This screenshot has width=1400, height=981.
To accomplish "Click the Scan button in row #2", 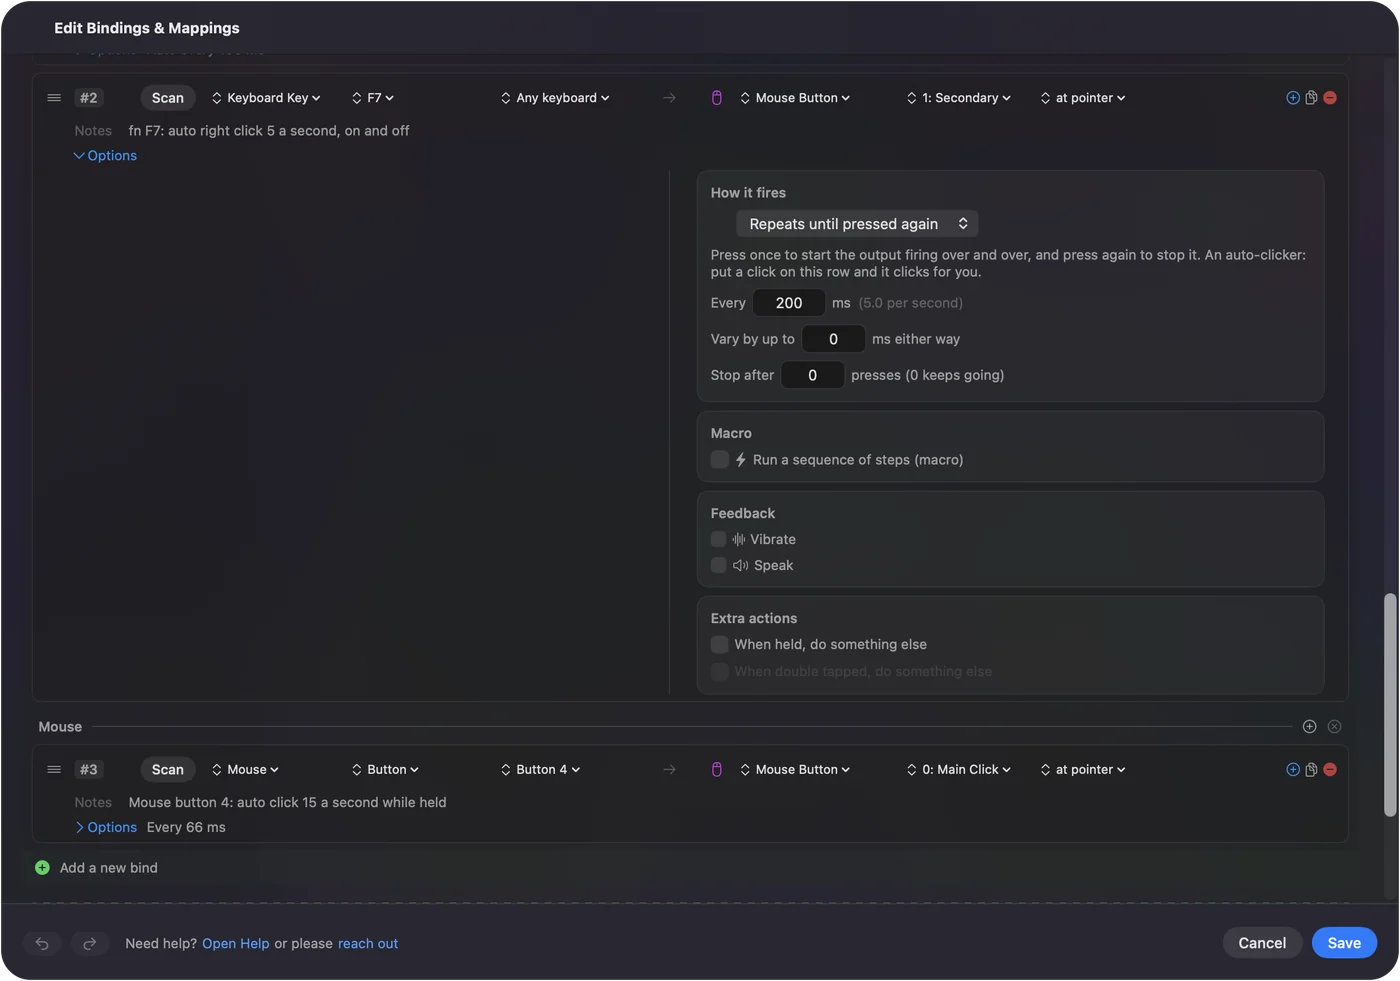I will [168, 98].
